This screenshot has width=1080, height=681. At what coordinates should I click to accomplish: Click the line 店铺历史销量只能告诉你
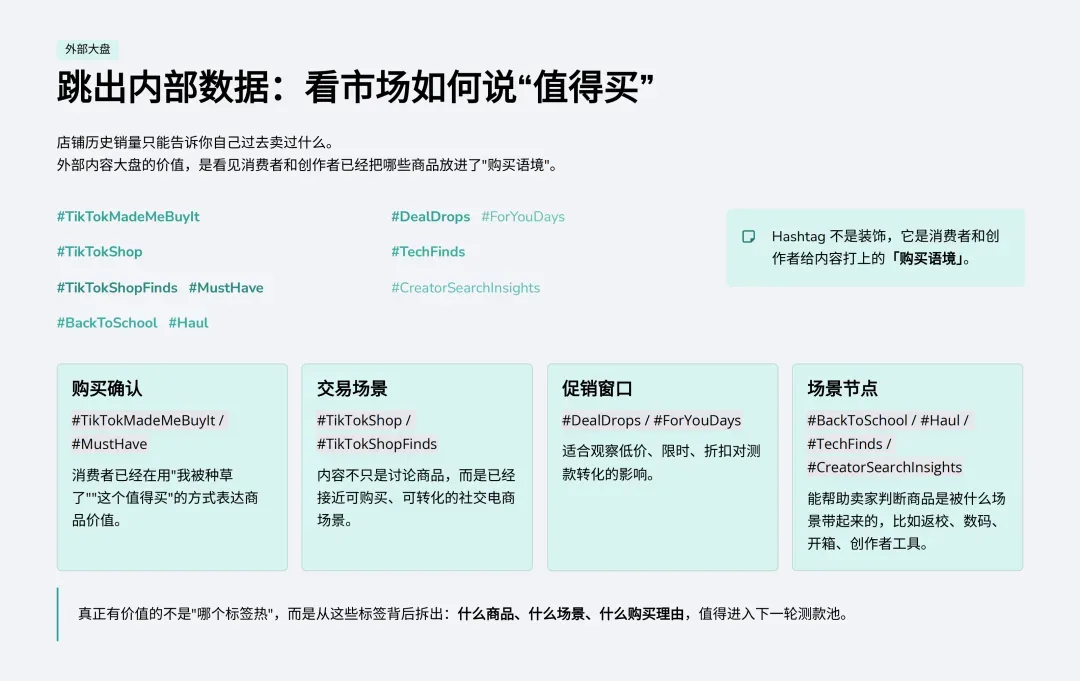(x=196, y=143)
